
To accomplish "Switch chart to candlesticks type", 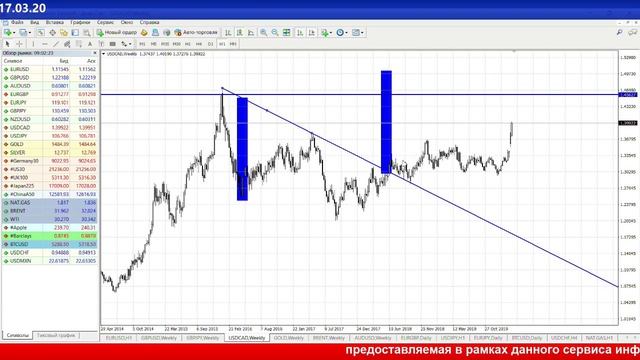I will tap(240, 32).
